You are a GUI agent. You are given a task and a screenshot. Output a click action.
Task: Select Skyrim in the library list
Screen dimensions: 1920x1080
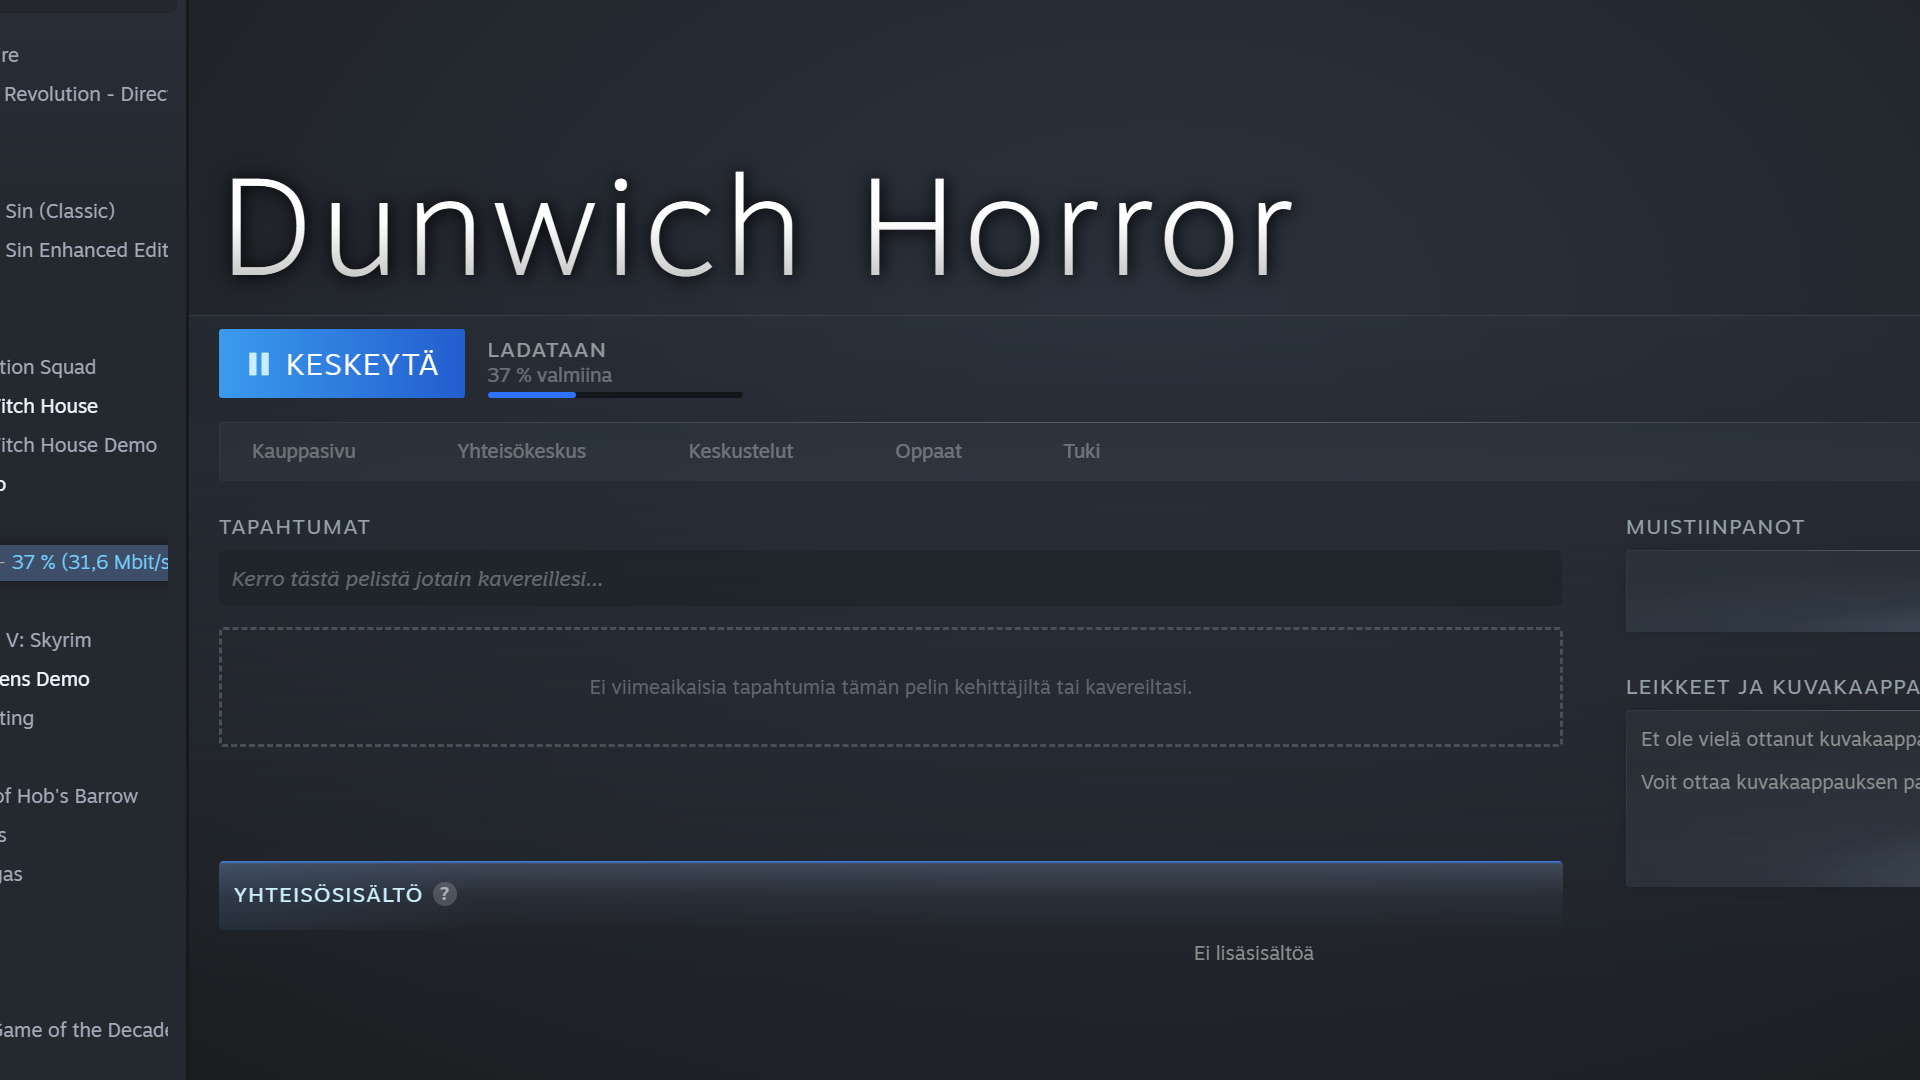[x=48, y=640]
